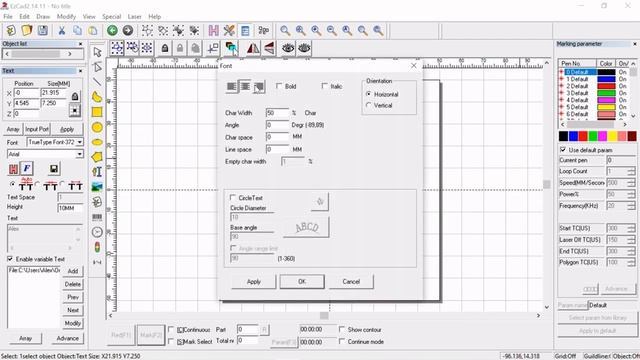640x360 pixels.
Task: Open the File menu
Action: (x=8, y=16)
